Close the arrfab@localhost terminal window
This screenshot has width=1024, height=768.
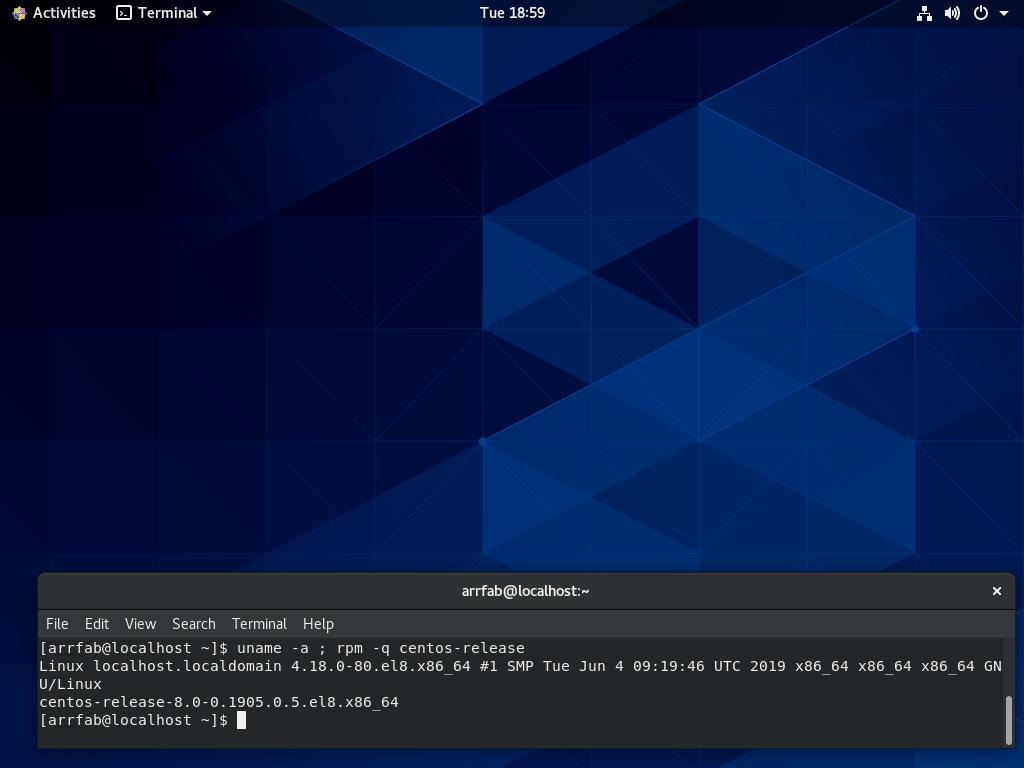coord(996,591)
